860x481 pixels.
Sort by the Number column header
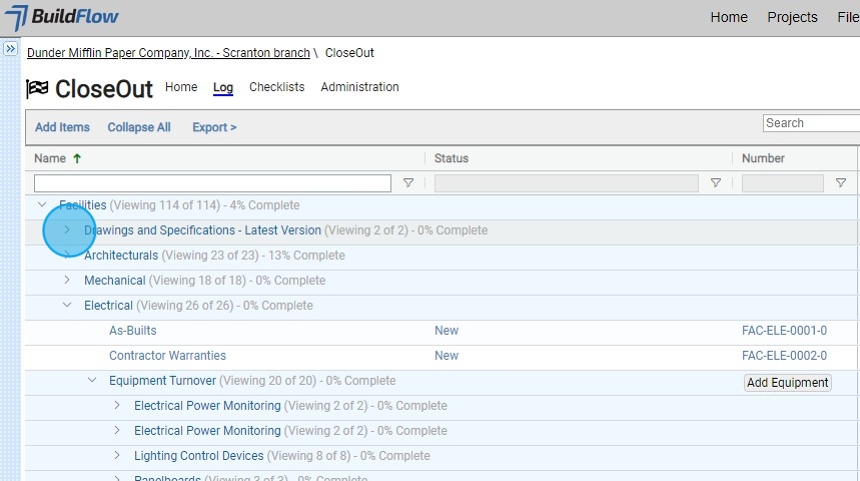[763, 159]
